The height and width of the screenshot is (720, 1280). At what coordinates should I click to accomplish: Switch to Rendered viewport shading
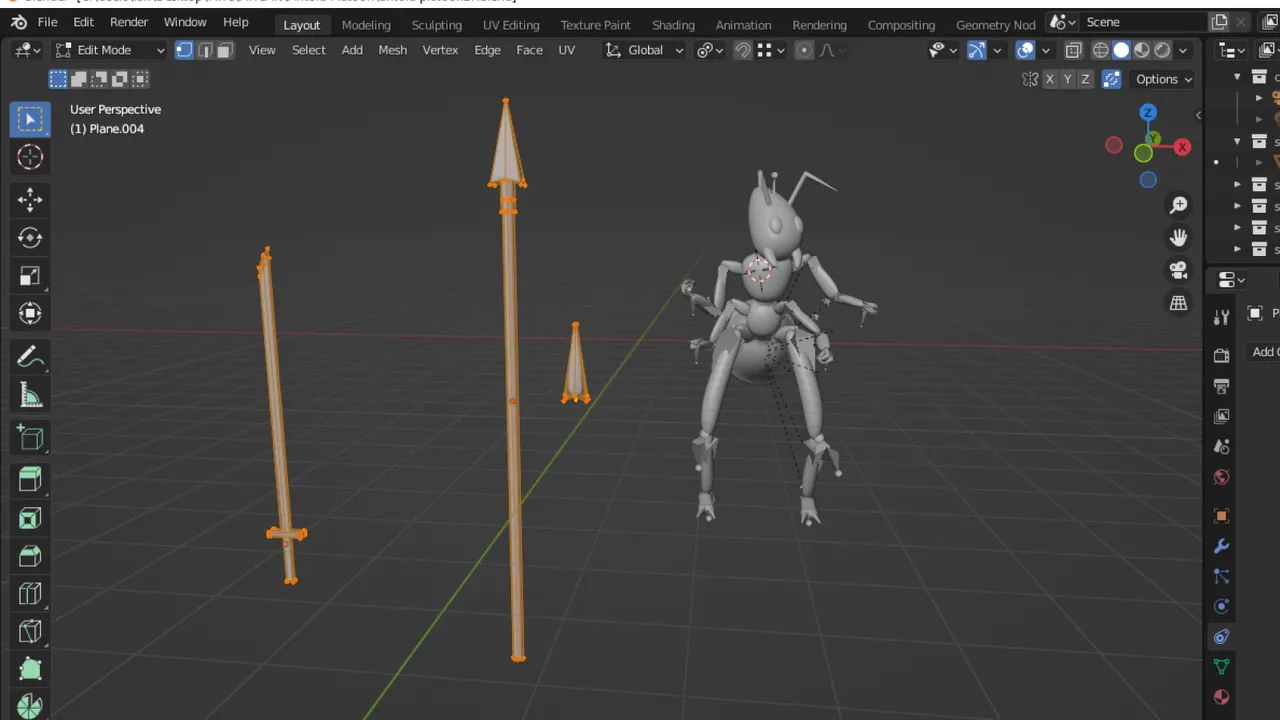[x=1162, y=50]
